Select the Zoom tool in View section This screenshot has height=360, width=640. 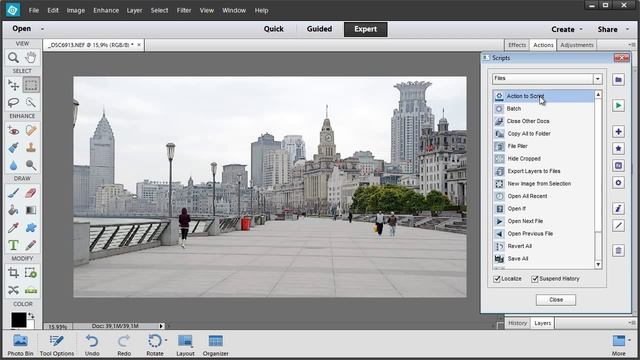click(x=13, y=58)
